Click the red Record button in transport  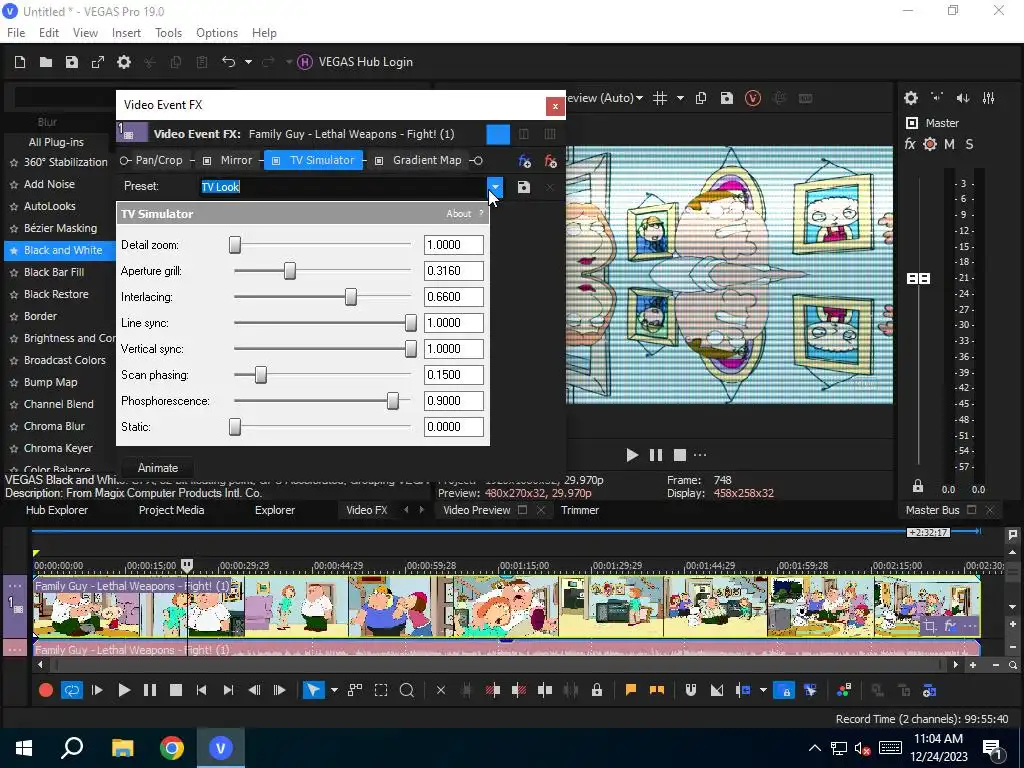[x=46, y=690]
